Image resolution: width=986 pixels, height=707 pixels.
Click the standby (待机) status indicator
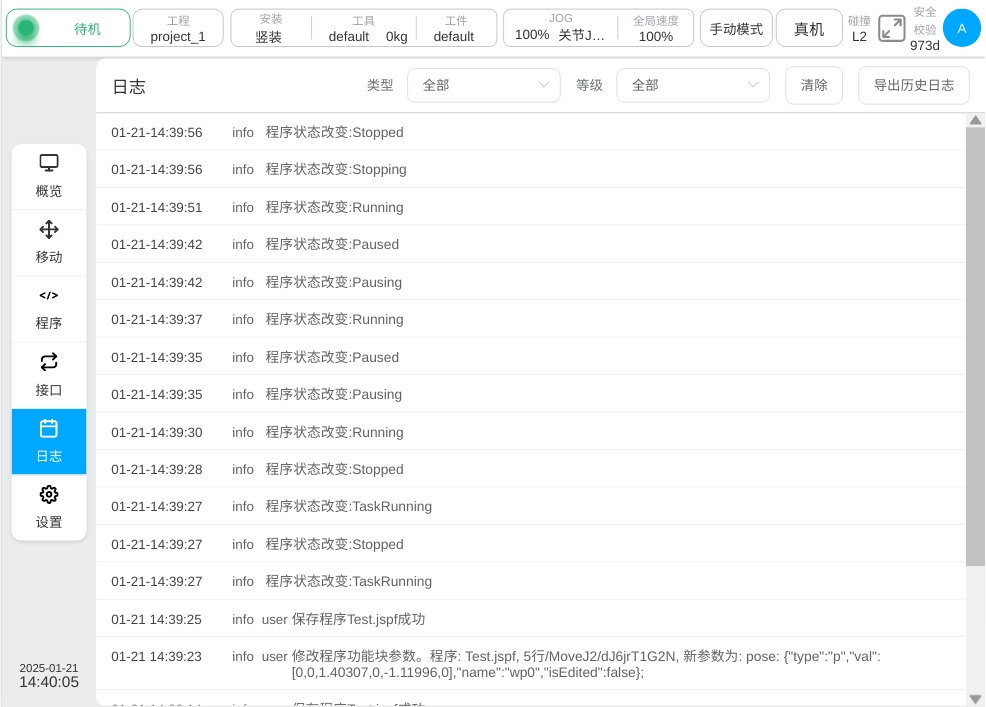point(68,29)
